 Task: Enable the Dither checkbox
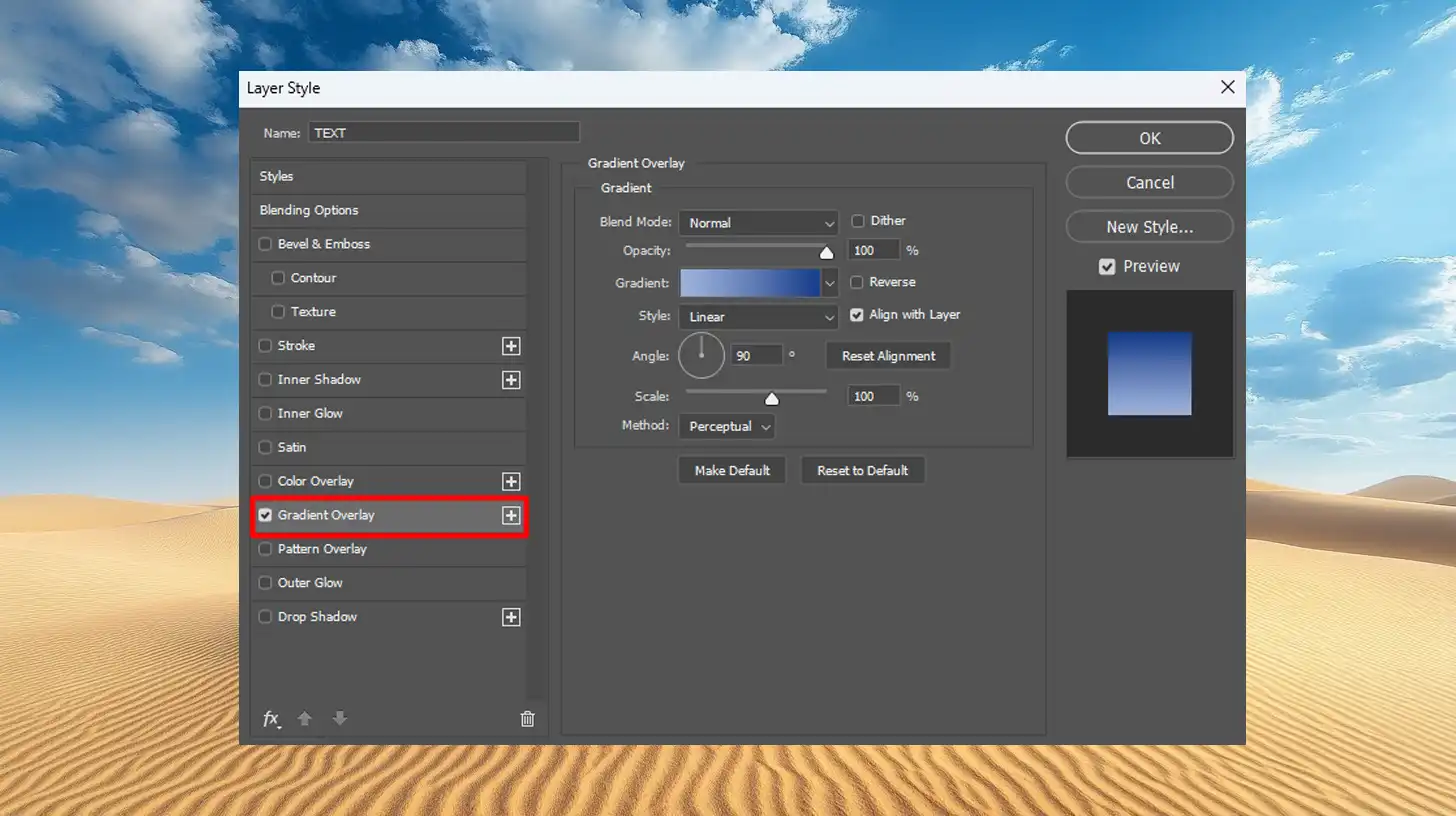(x=858, y=221)
